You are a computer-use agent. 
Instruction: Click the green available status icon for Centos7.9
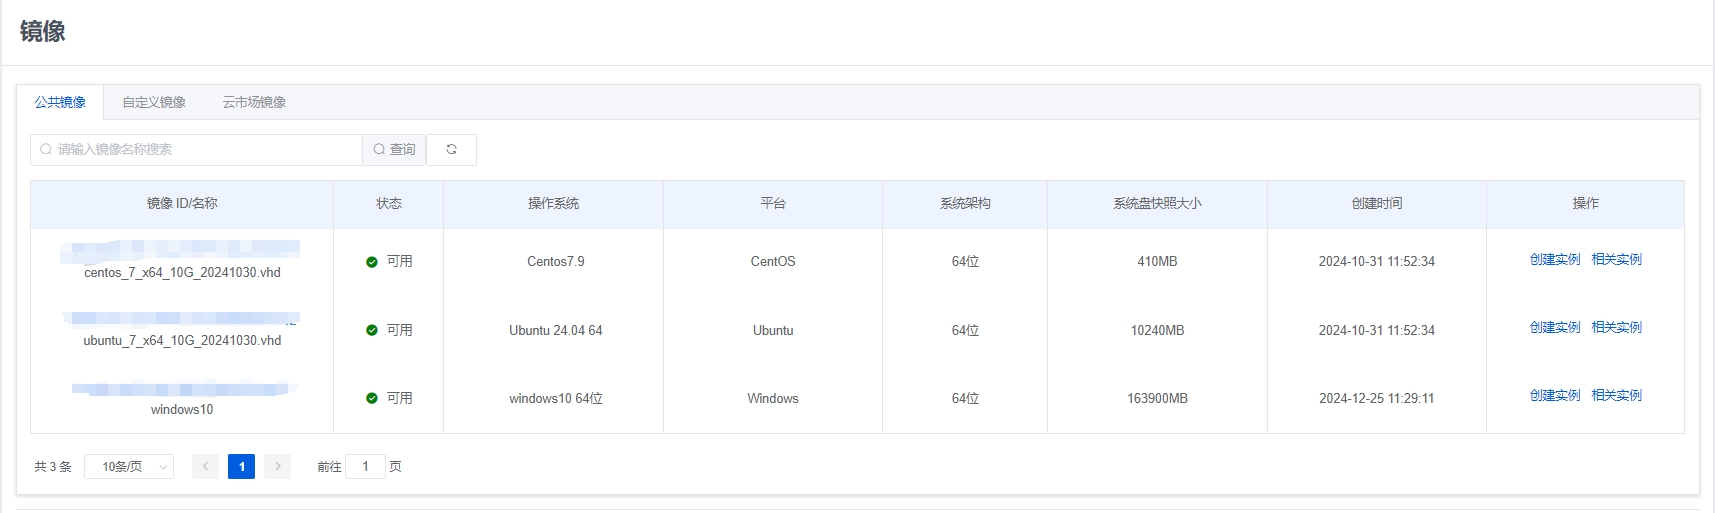(372, 262)
